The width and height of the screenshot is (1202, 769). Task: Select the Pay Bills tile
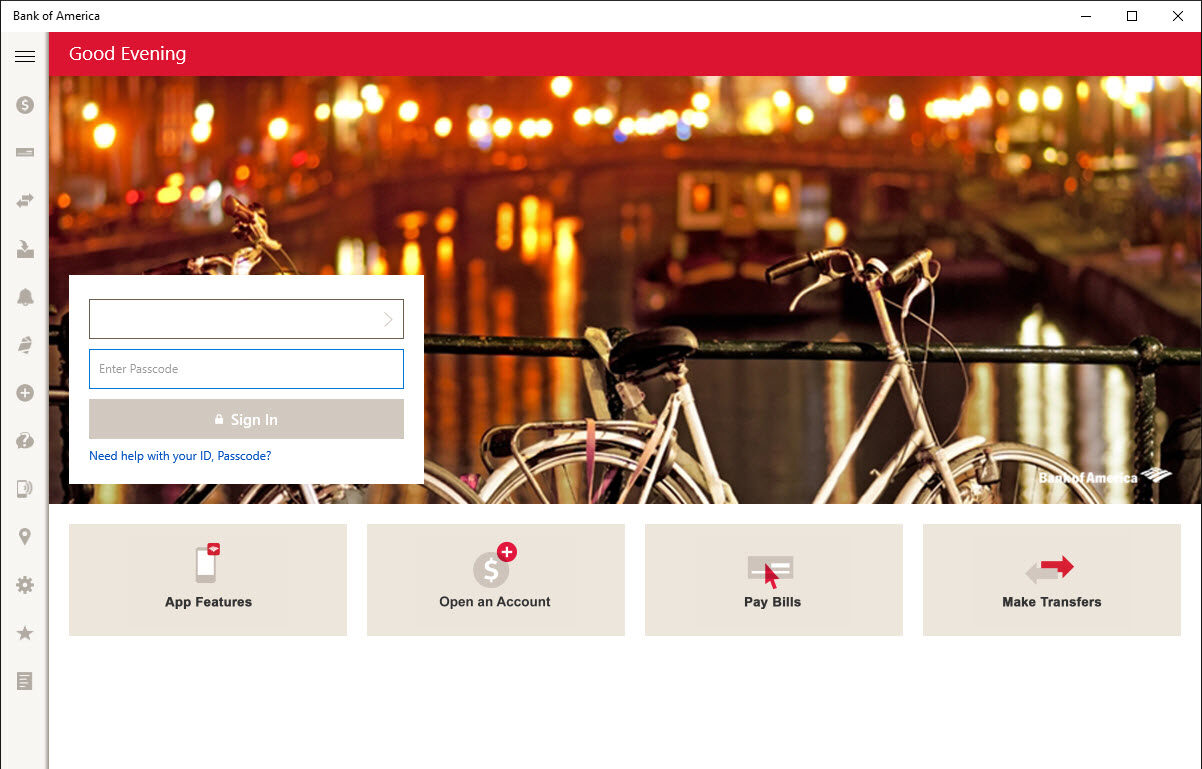click(x=773, y=580)
